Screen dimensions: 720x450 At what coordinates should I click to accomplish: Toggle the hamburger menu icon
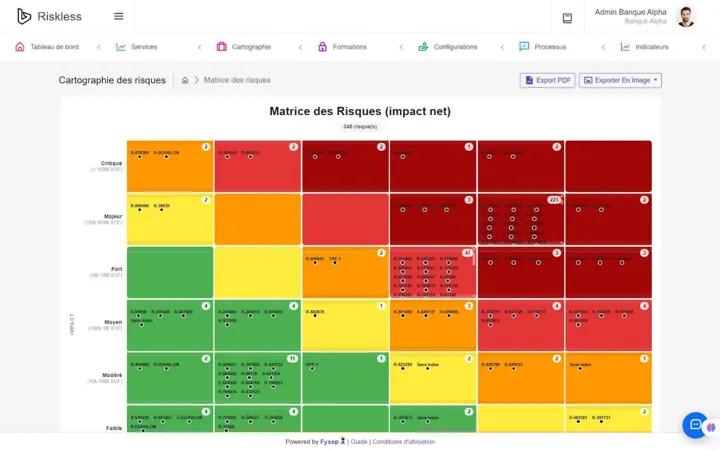[x=118, y=17]
